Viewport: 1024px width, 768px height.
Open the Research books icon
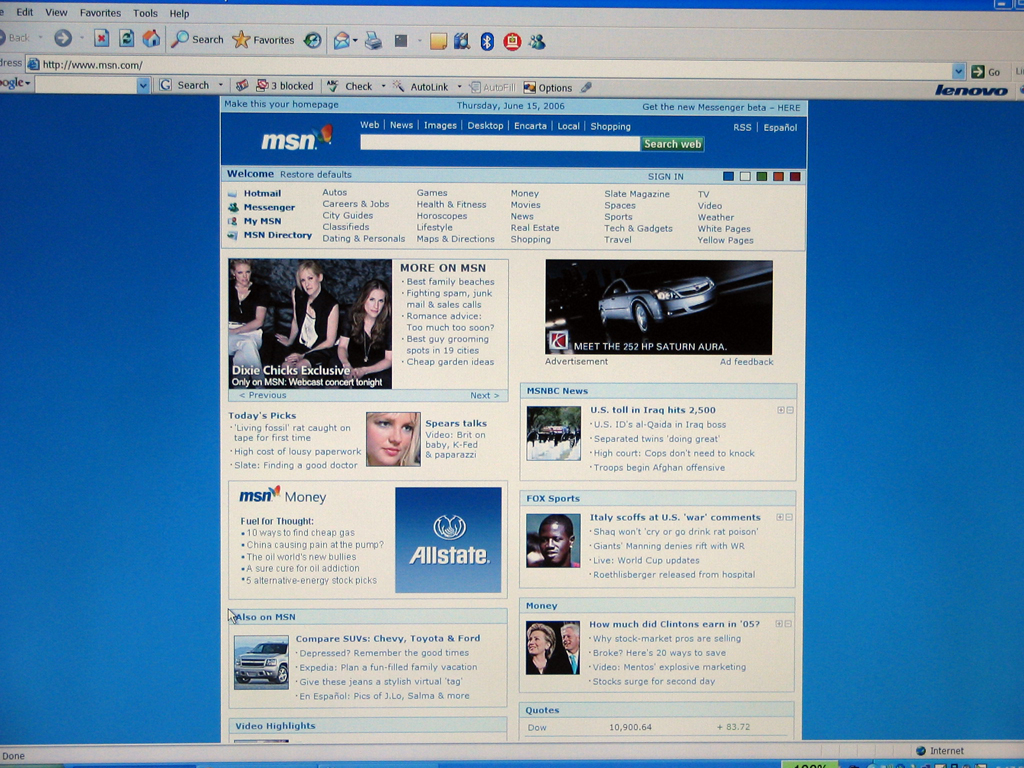pyautogui.click(x=462, y=42)
